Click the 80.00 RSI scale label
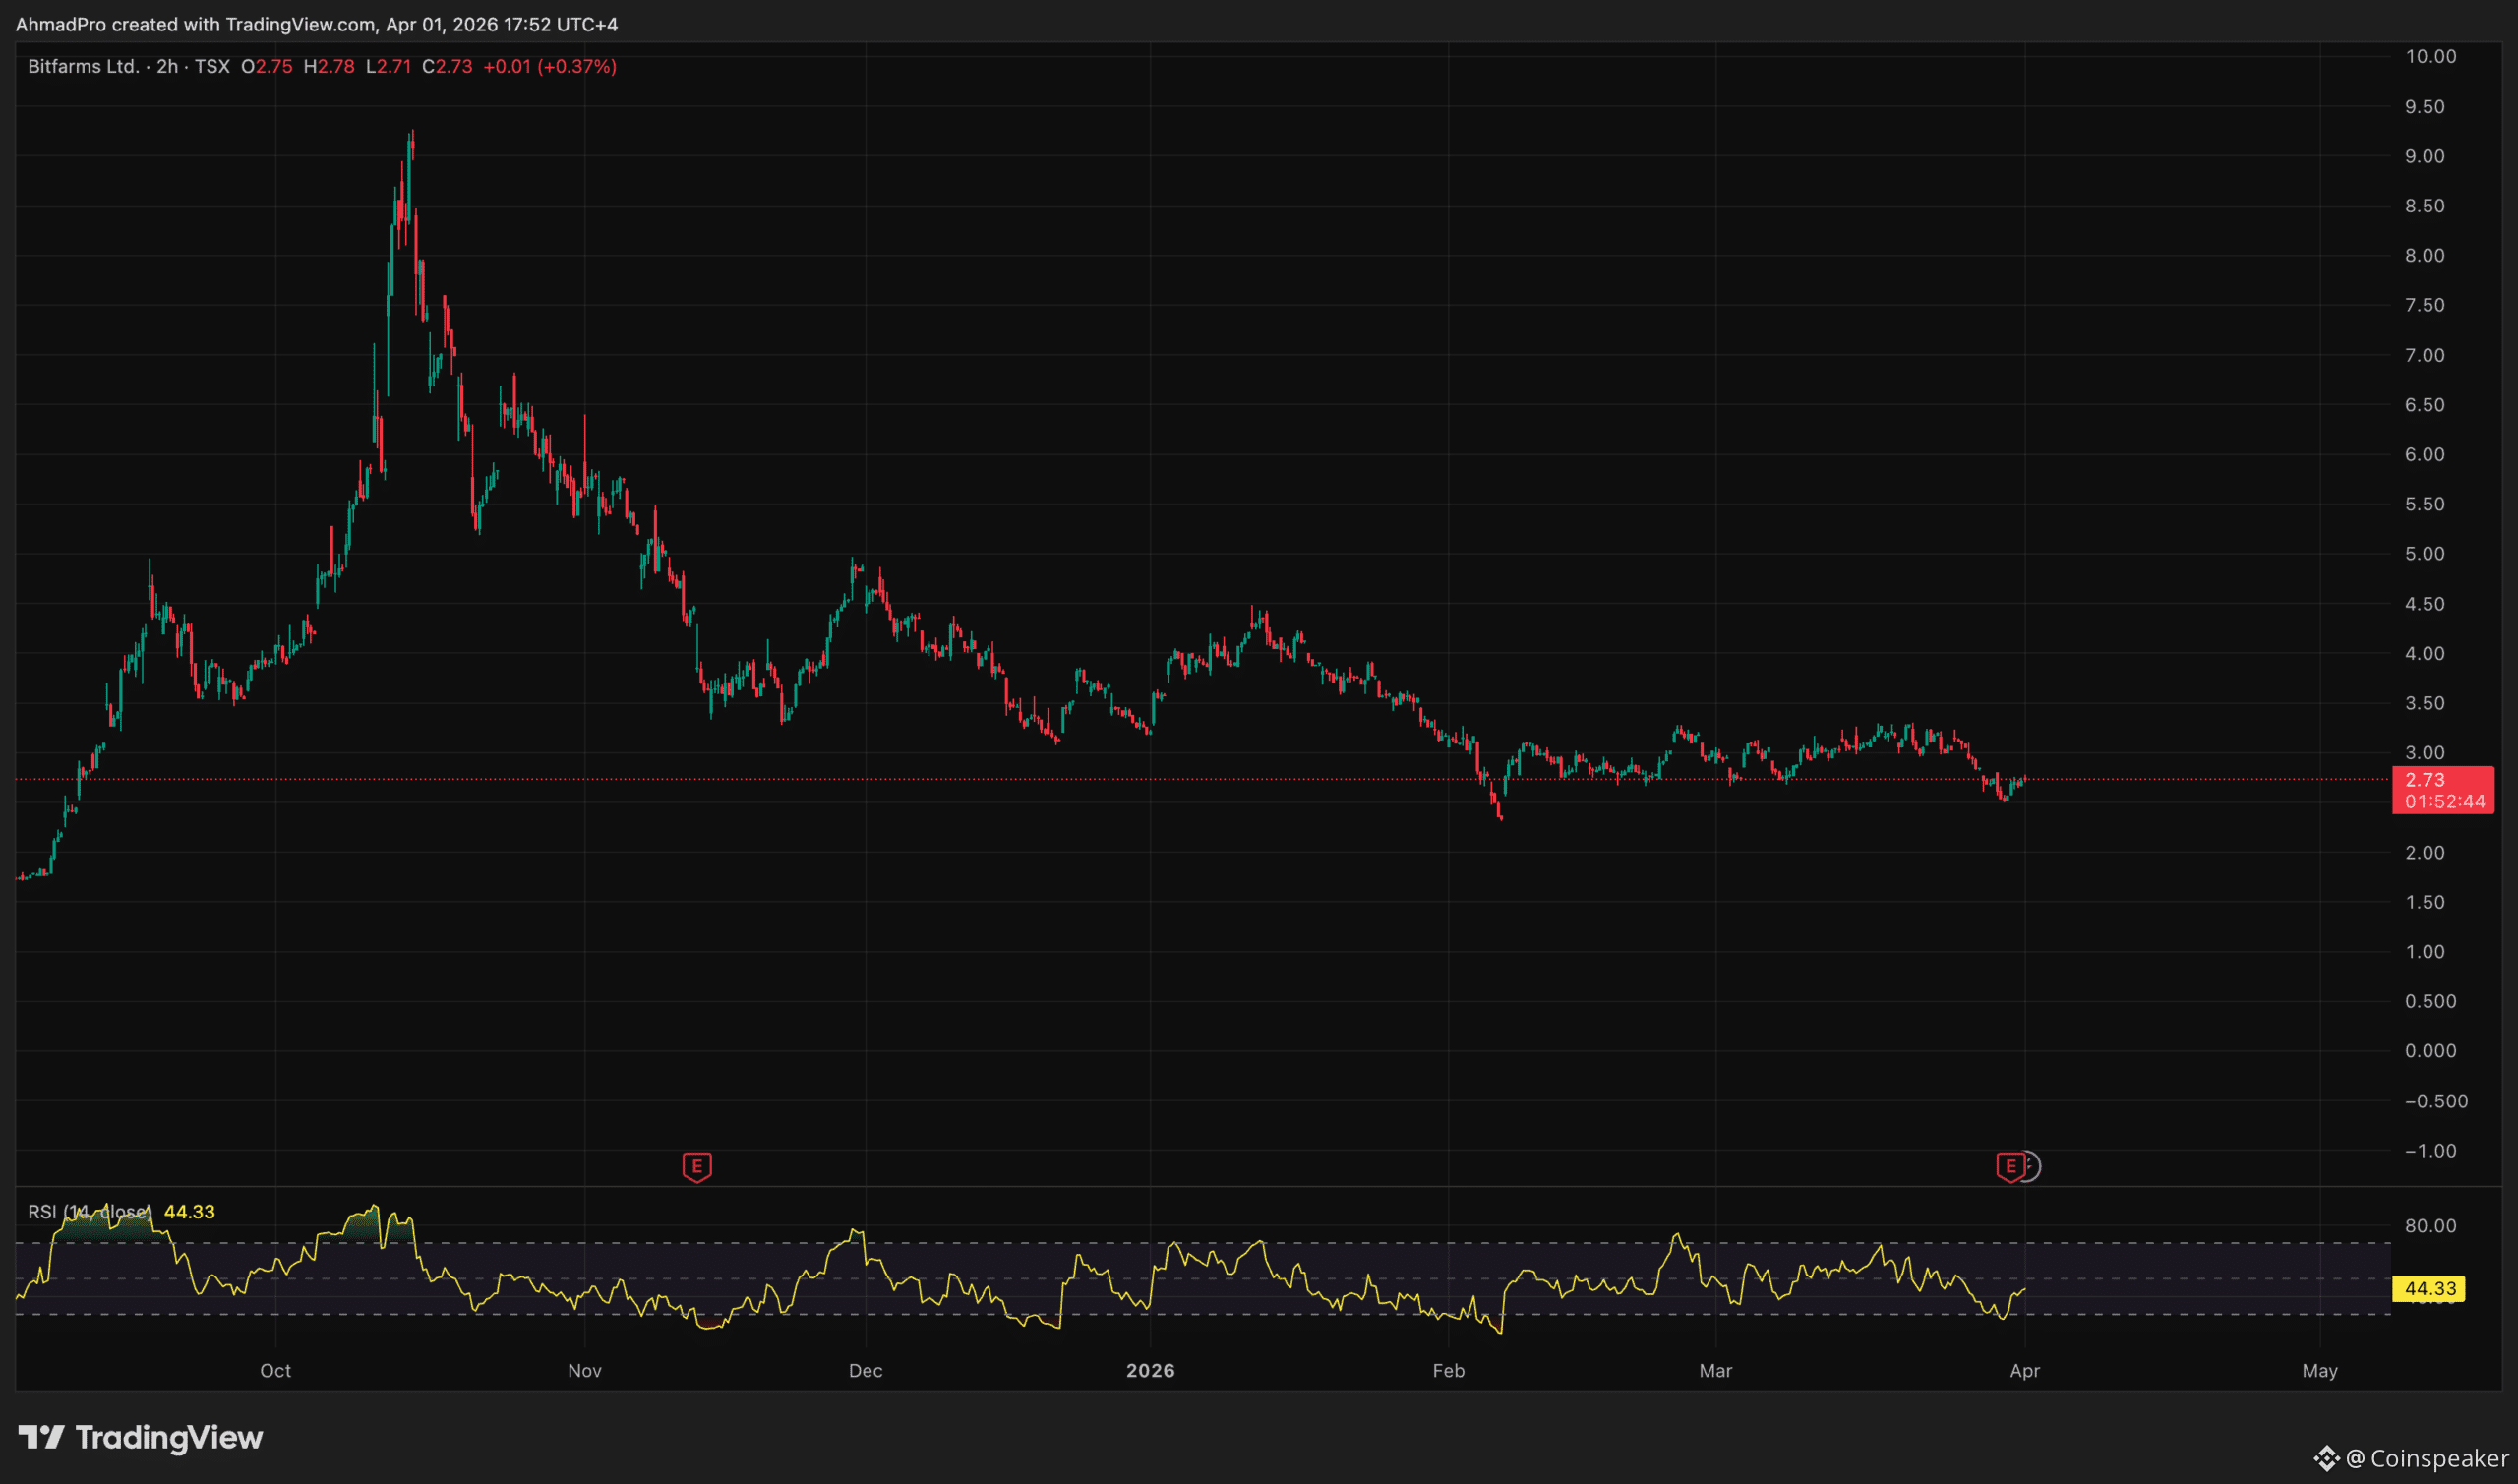Viewport: 2518px width, 1484px height. pyautogui.click(x=2430, y=1226)
